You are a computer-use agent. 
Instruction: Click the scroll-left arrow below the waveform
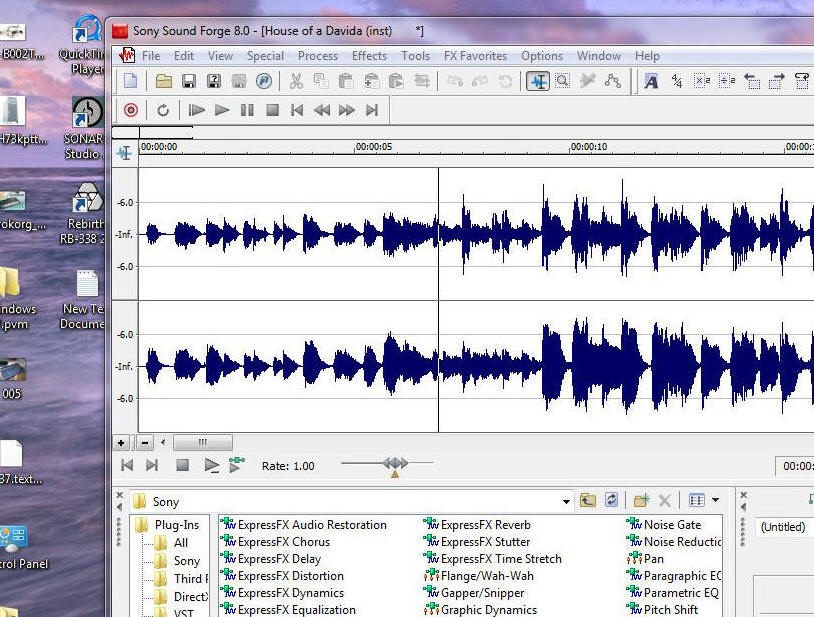[164, 443]
